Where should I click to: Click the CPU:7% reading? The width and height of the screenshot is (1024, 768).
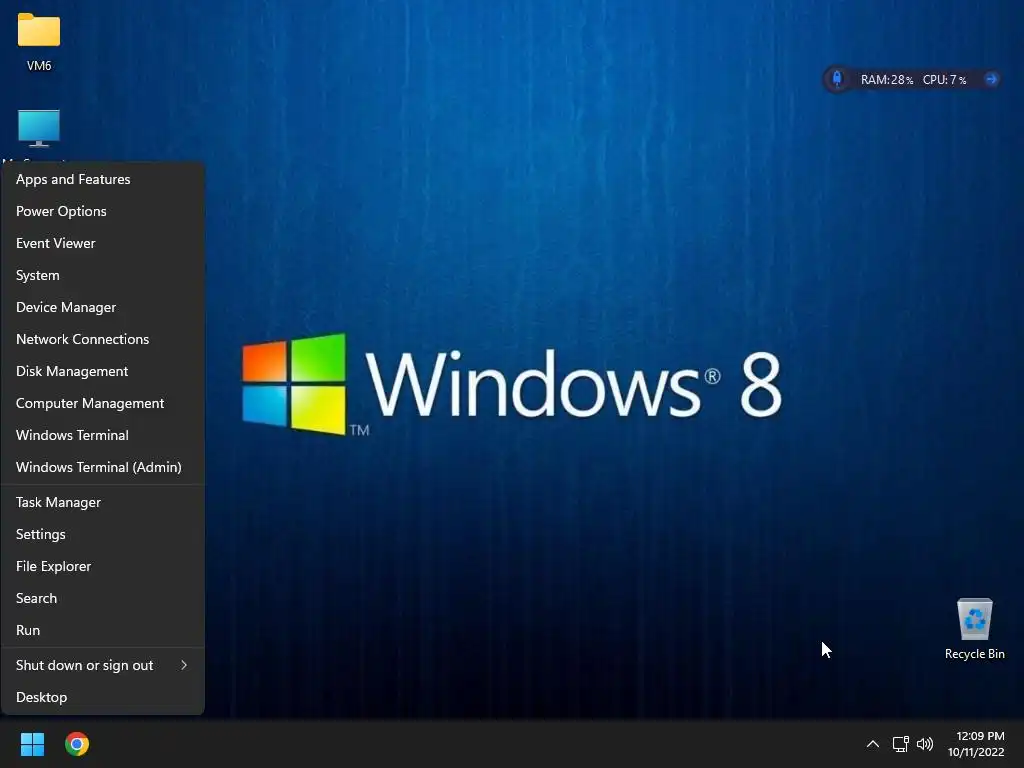click(944, 80)
